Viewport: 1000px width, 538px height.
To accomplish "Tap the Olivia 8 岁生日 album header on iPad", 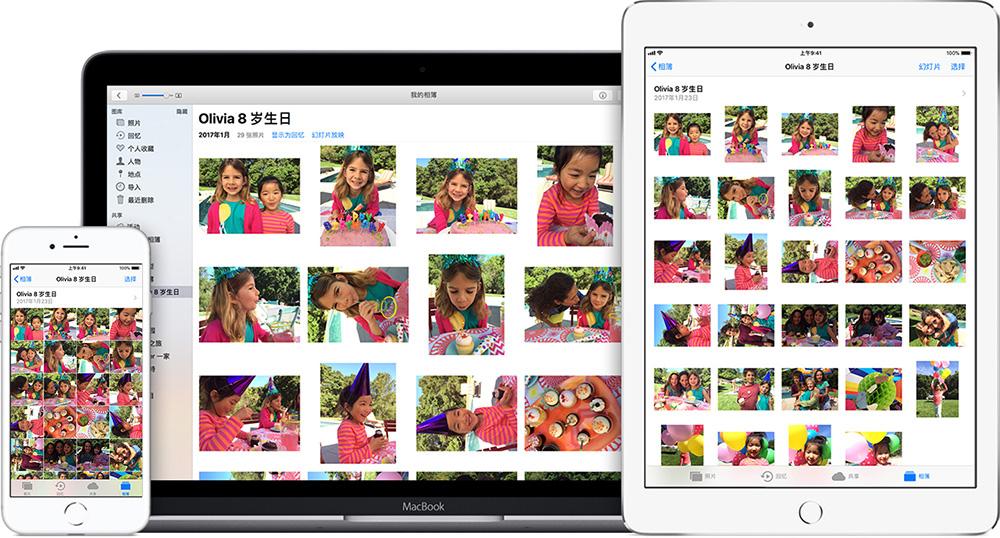I will click(810, 93).
